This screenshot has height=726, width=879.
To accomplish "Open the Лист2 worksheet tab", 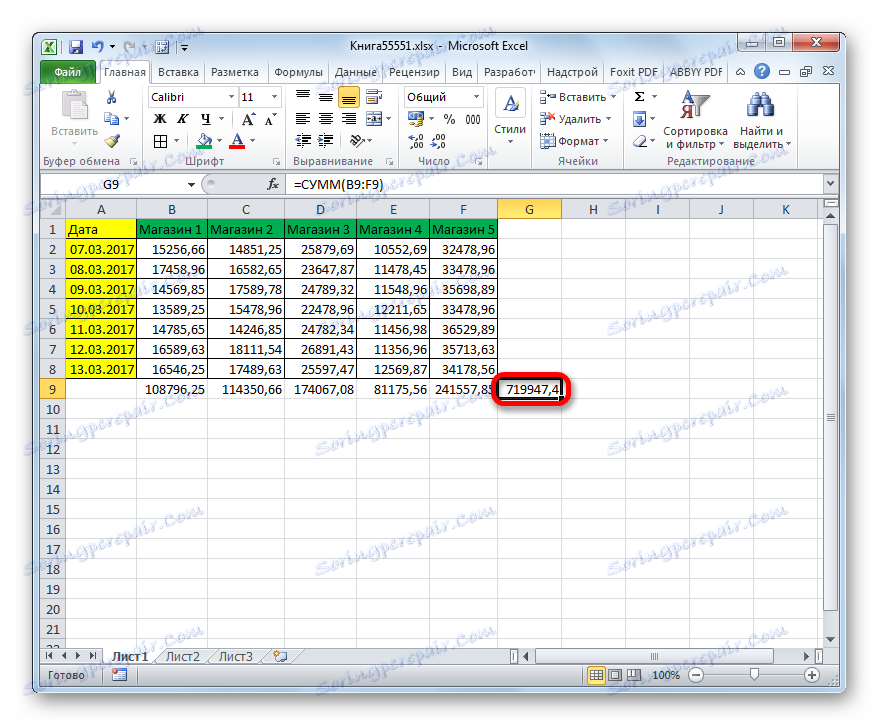I will coord(183,656).
